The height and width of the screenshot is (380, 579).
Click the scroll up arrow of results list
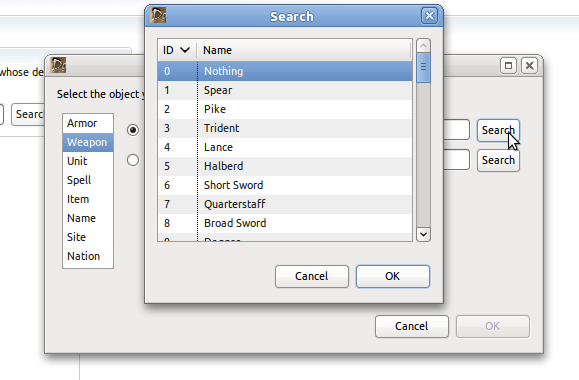point(423,46)
